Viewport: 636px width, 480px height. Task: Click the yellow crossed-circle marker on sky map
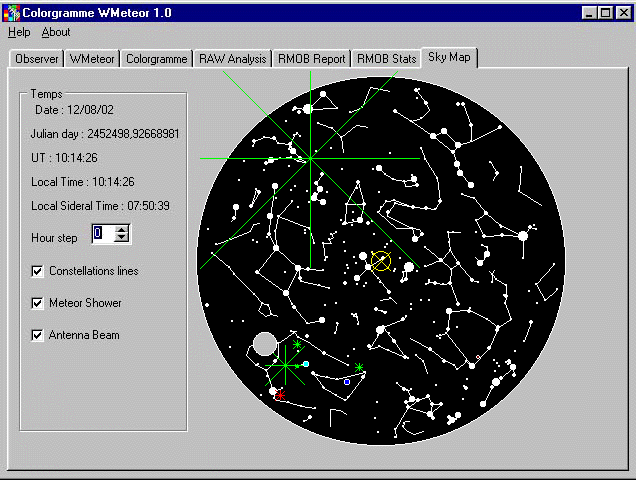pos(381,261)
